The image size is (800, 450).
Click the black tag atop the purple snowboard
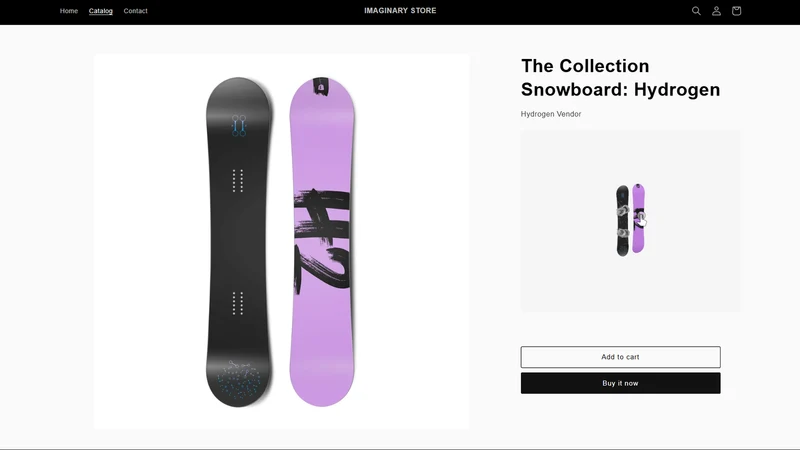[x=320, y=87]
